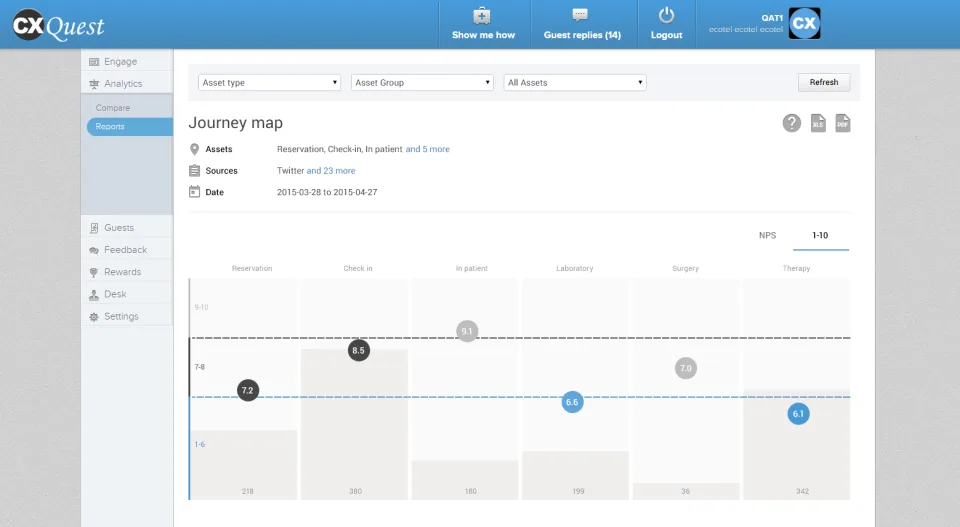
Task: Expand 'and 23 more' sources link
Action: click(331, 171)
